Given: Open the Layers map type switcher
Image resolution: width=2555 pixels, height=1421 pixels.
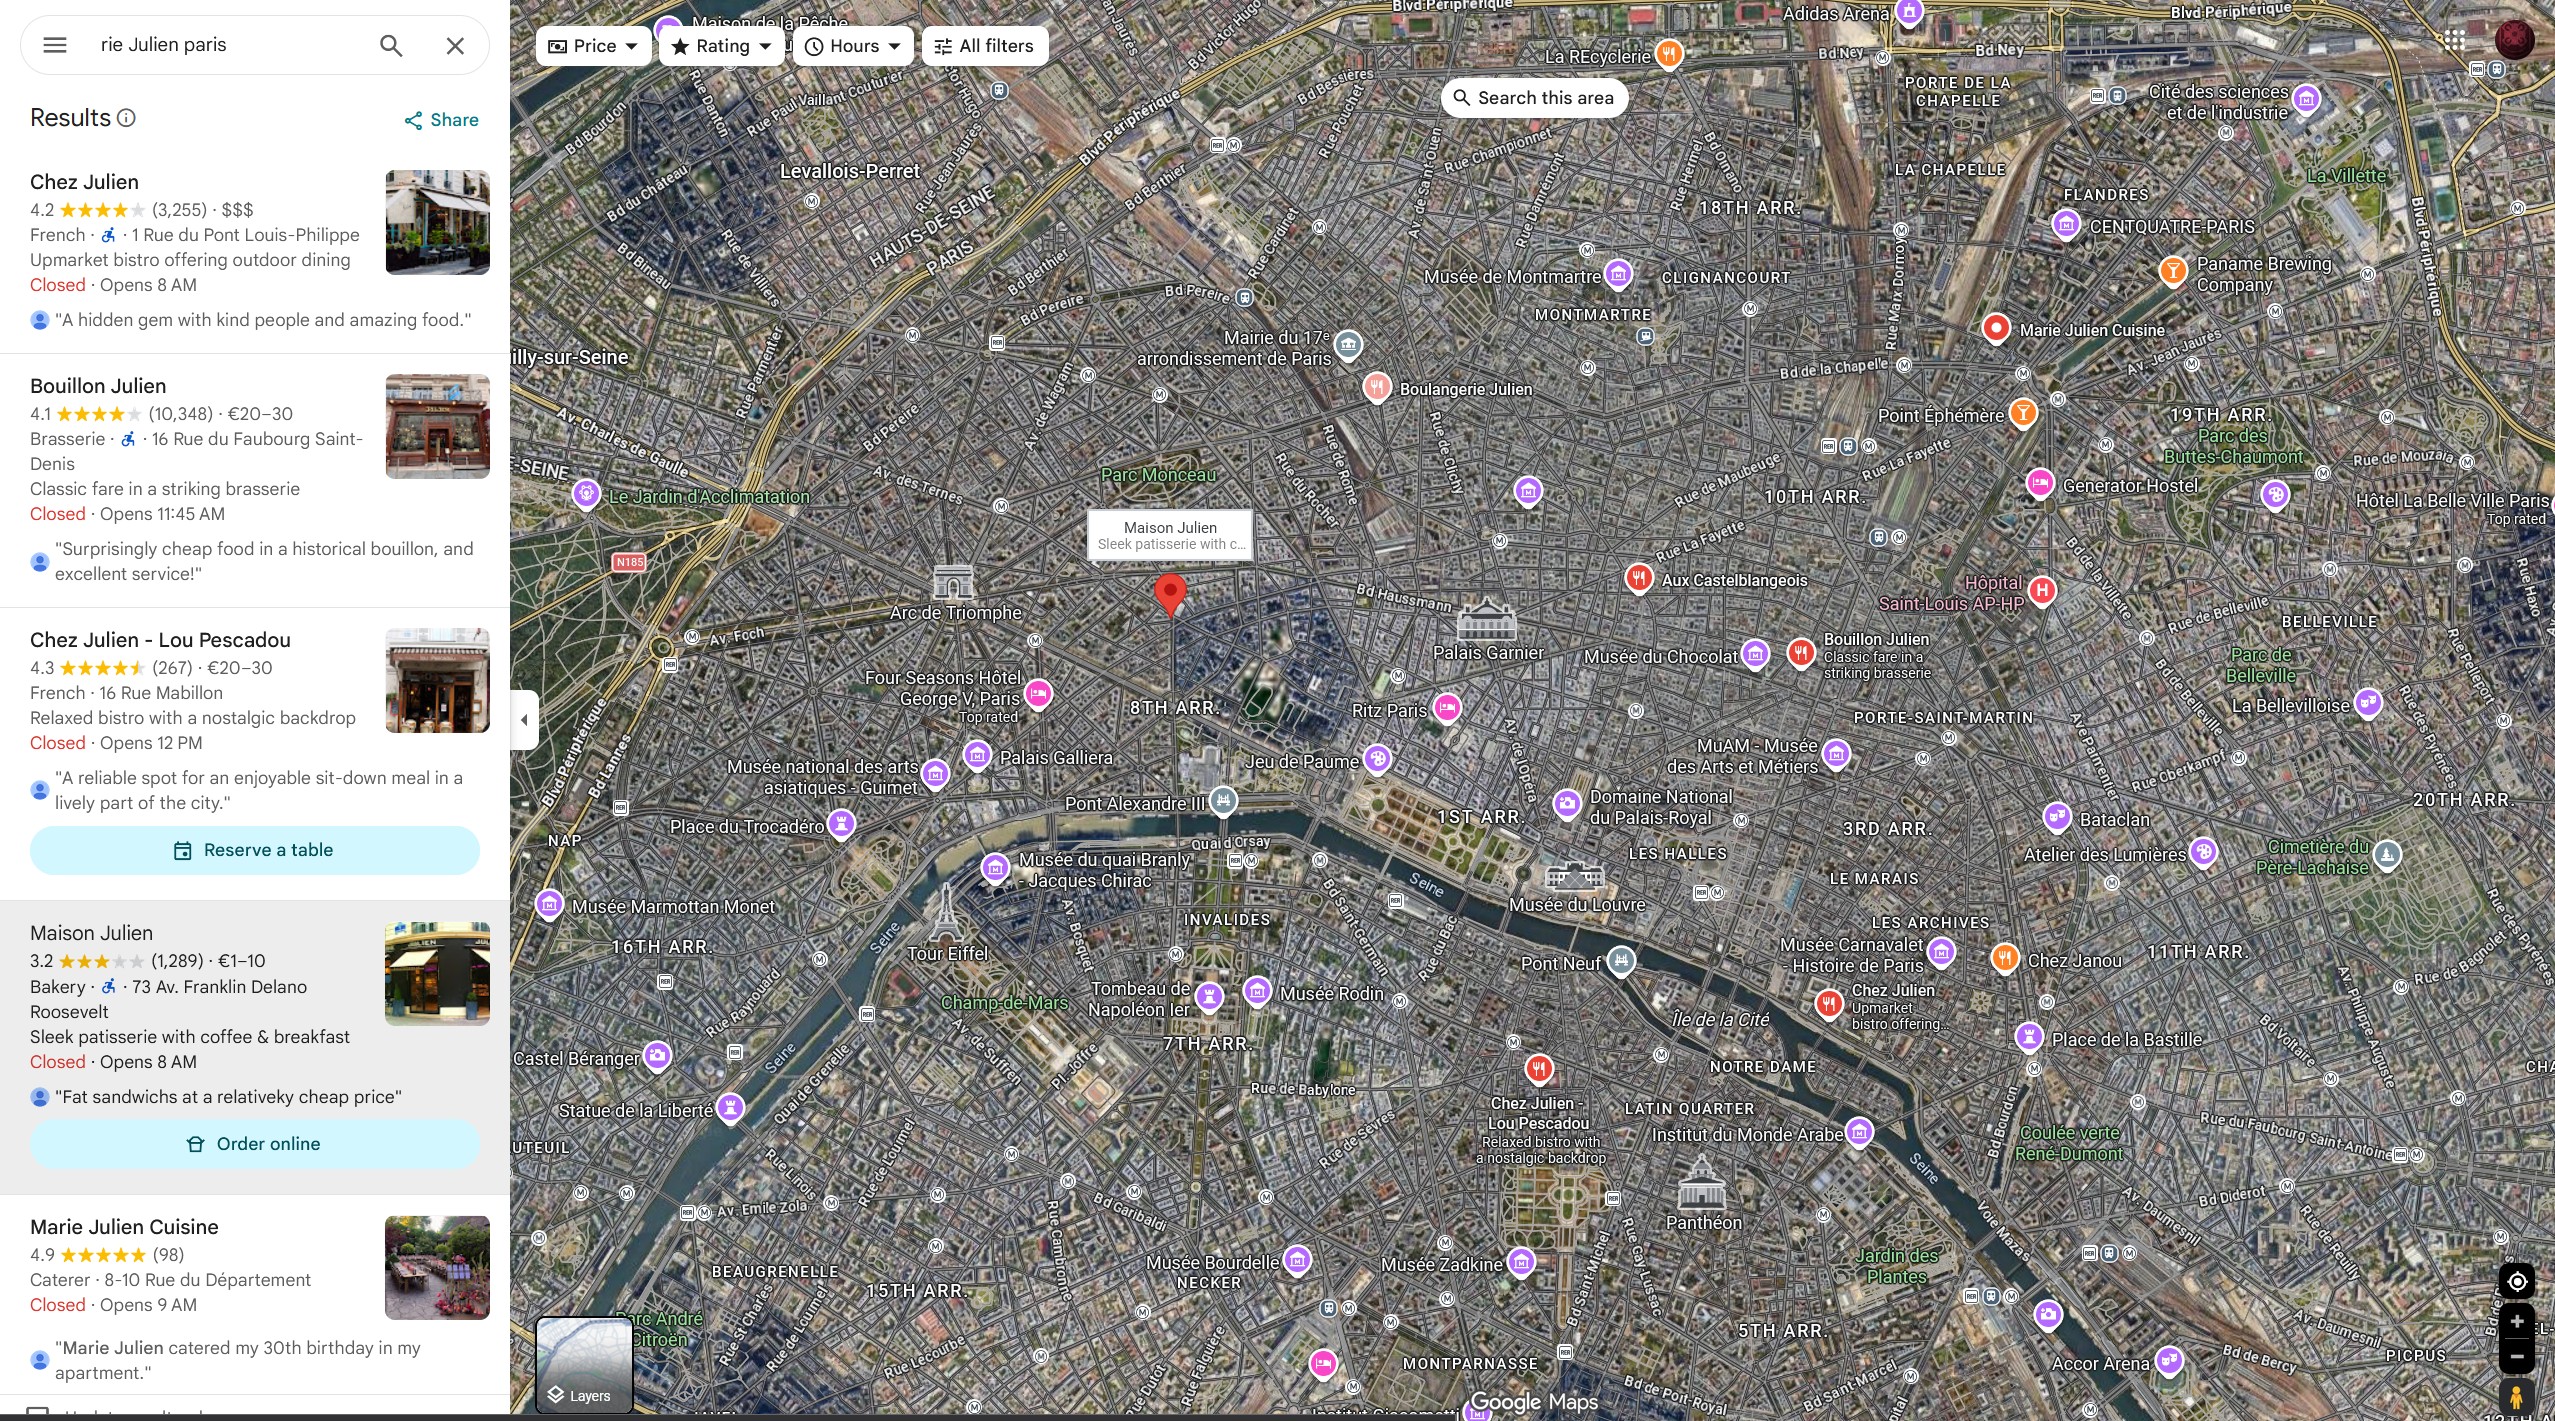Looking at the screenshot, I should click(x=584, y=1364).
